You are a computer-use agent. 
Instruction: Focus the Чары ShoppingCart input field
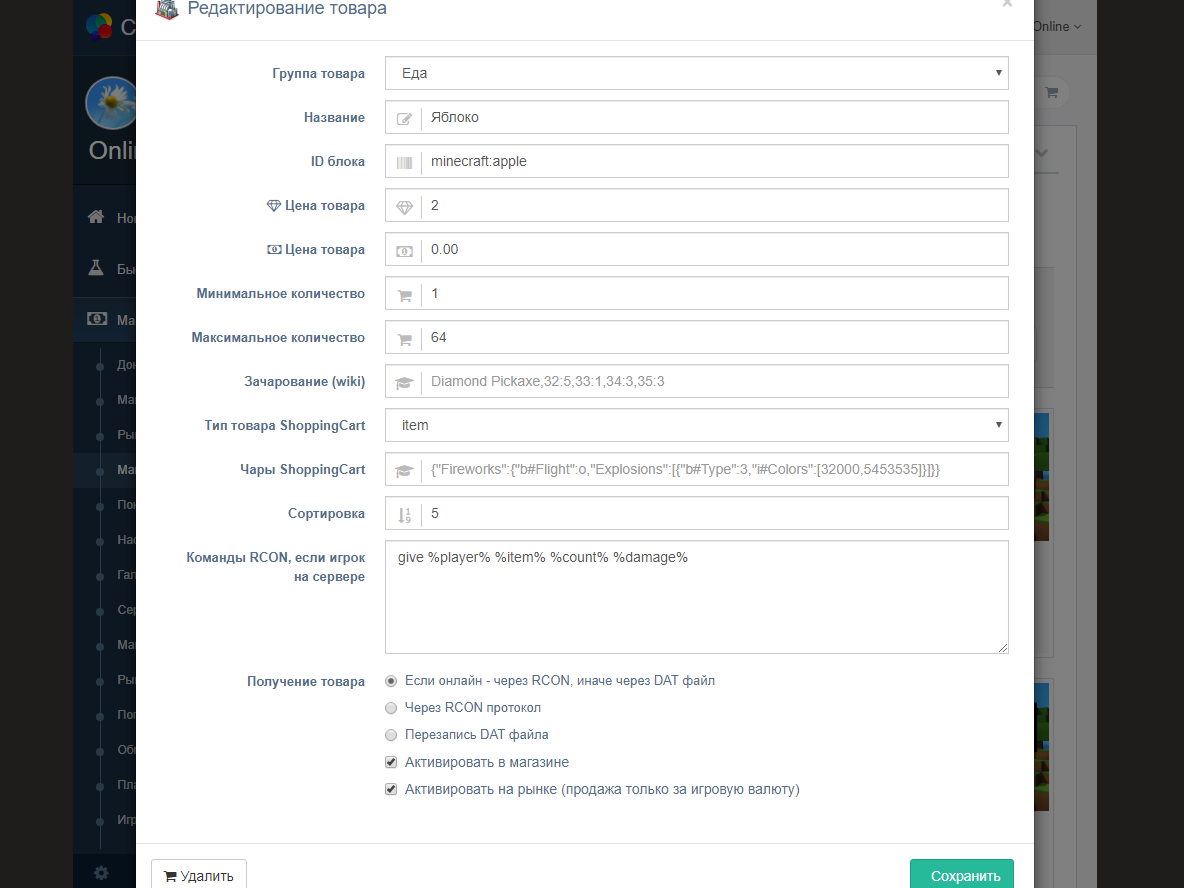pyautogui.click(x=714, y=470)
